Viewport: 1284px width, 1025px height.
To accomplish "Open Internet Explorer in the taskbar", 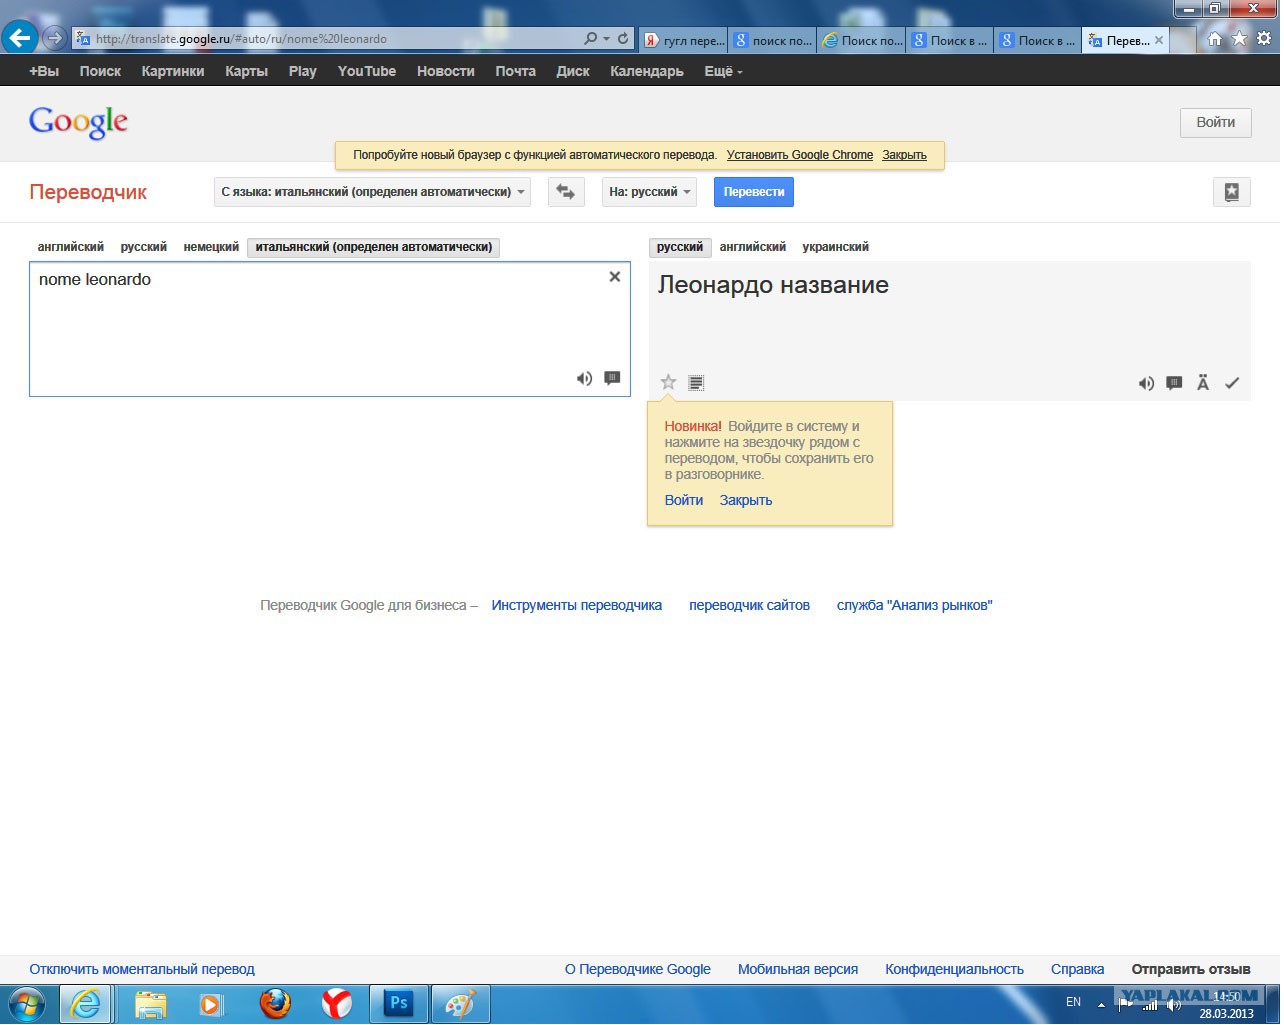I will click(86, 1004).
